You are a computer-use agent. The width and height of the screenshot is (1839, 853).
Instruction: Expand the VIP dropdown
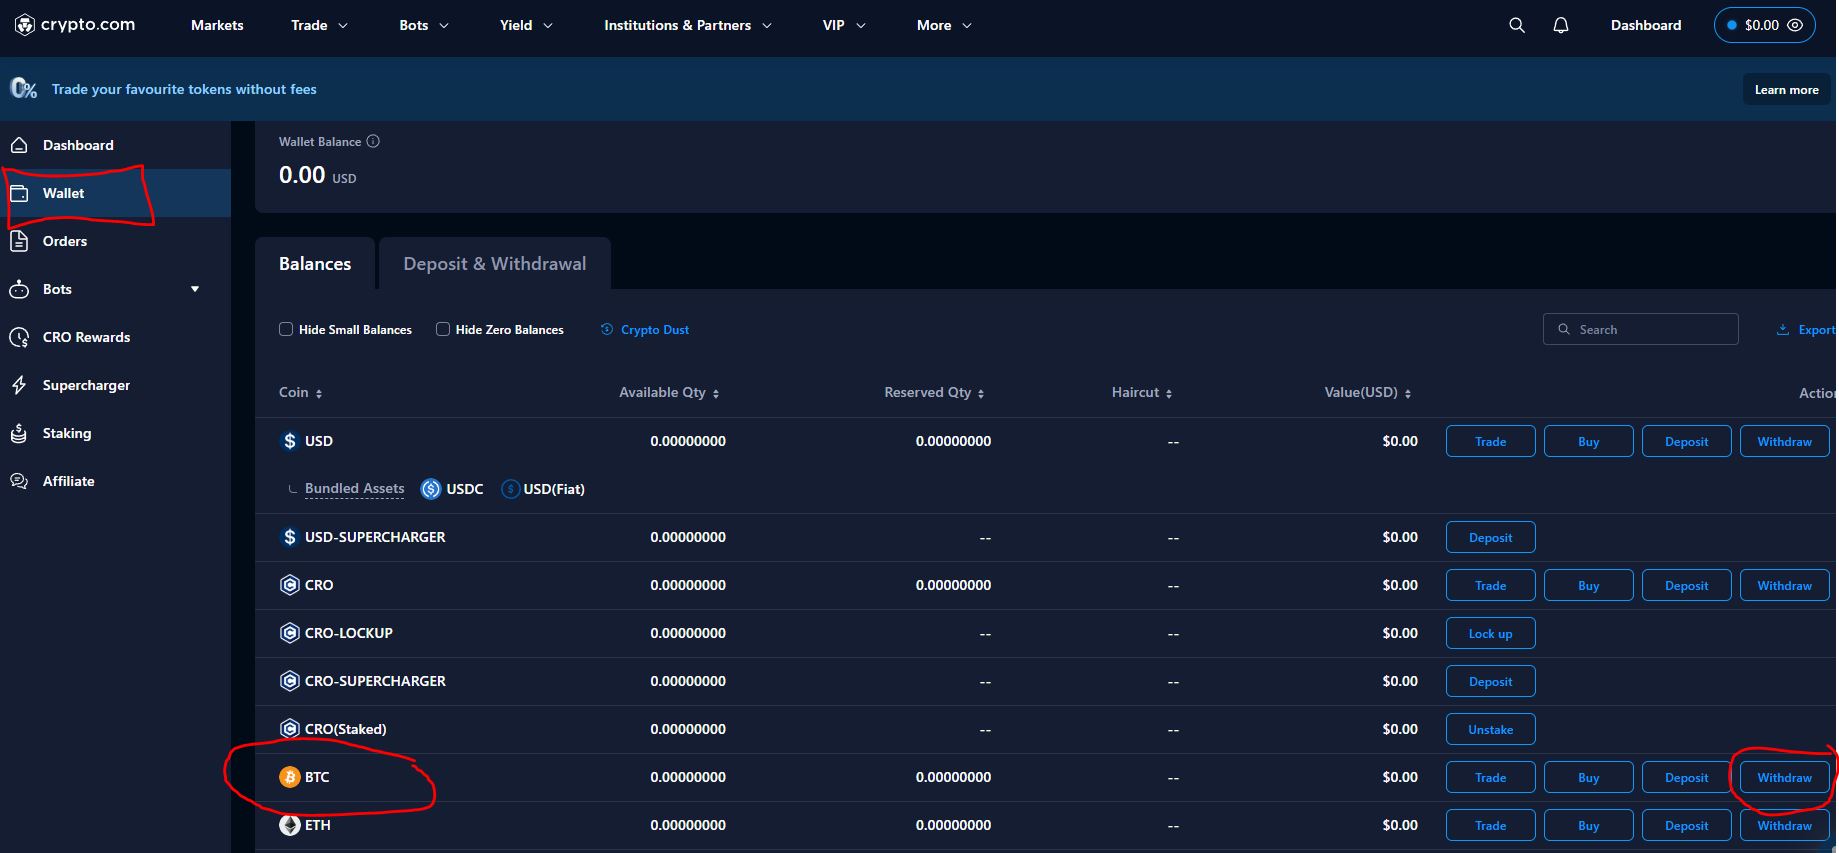(844, 25)
